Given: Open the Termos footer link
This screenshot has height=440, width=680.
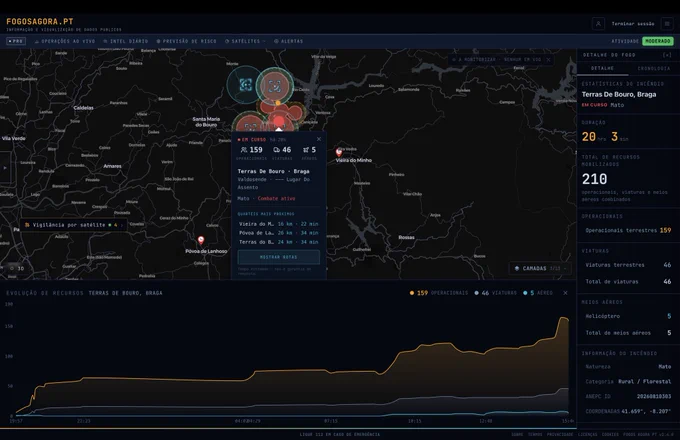Looking at the screenshot, I should point(535,434).
